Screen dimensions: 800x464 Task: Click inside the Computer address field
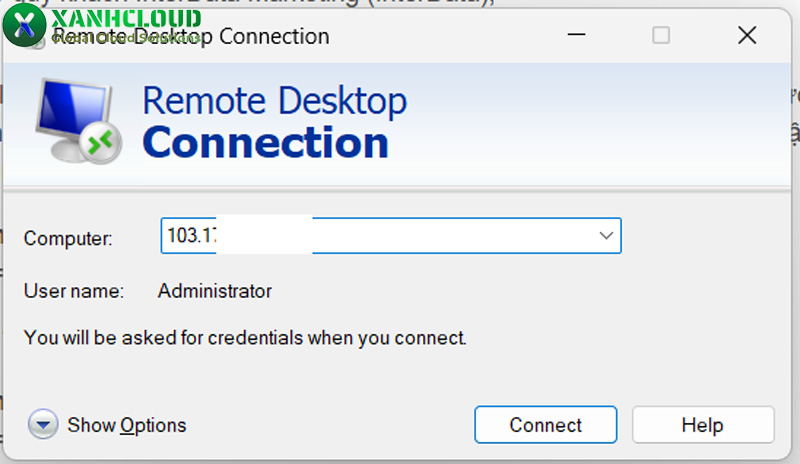click(400, 236)
